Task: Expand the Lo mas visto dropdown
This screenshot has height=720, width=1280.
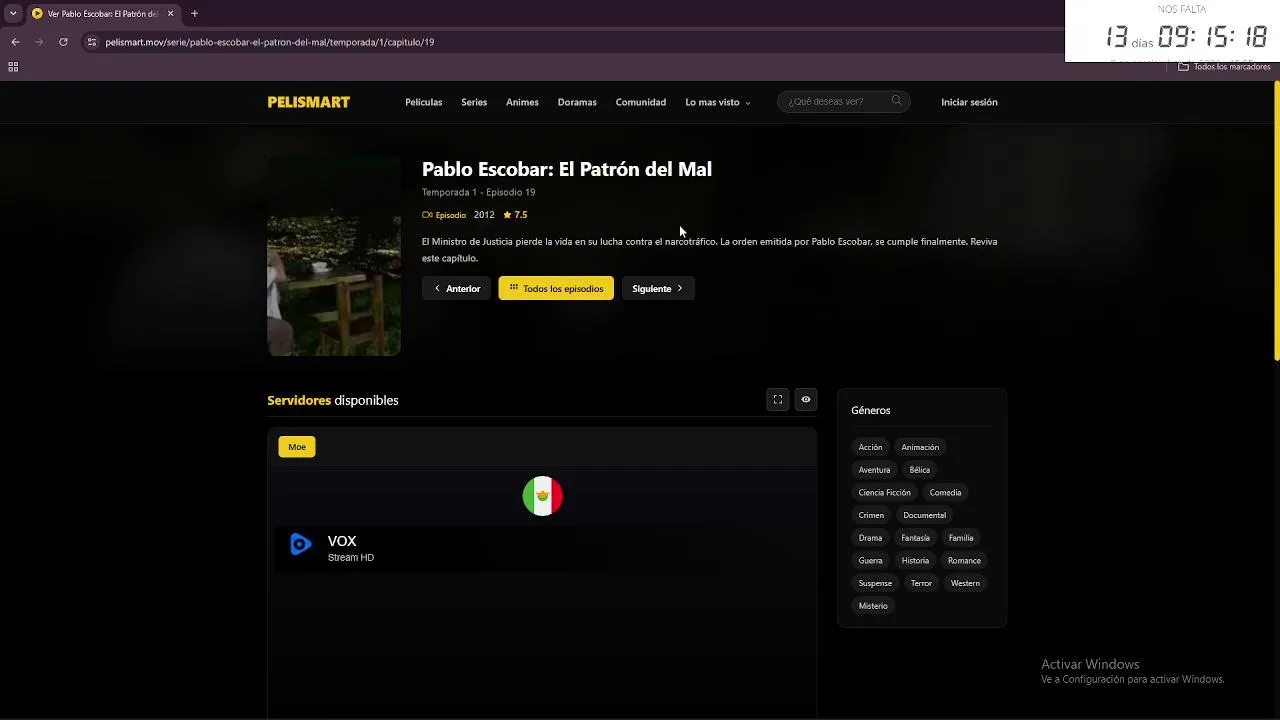Action: tap(717, 102)
